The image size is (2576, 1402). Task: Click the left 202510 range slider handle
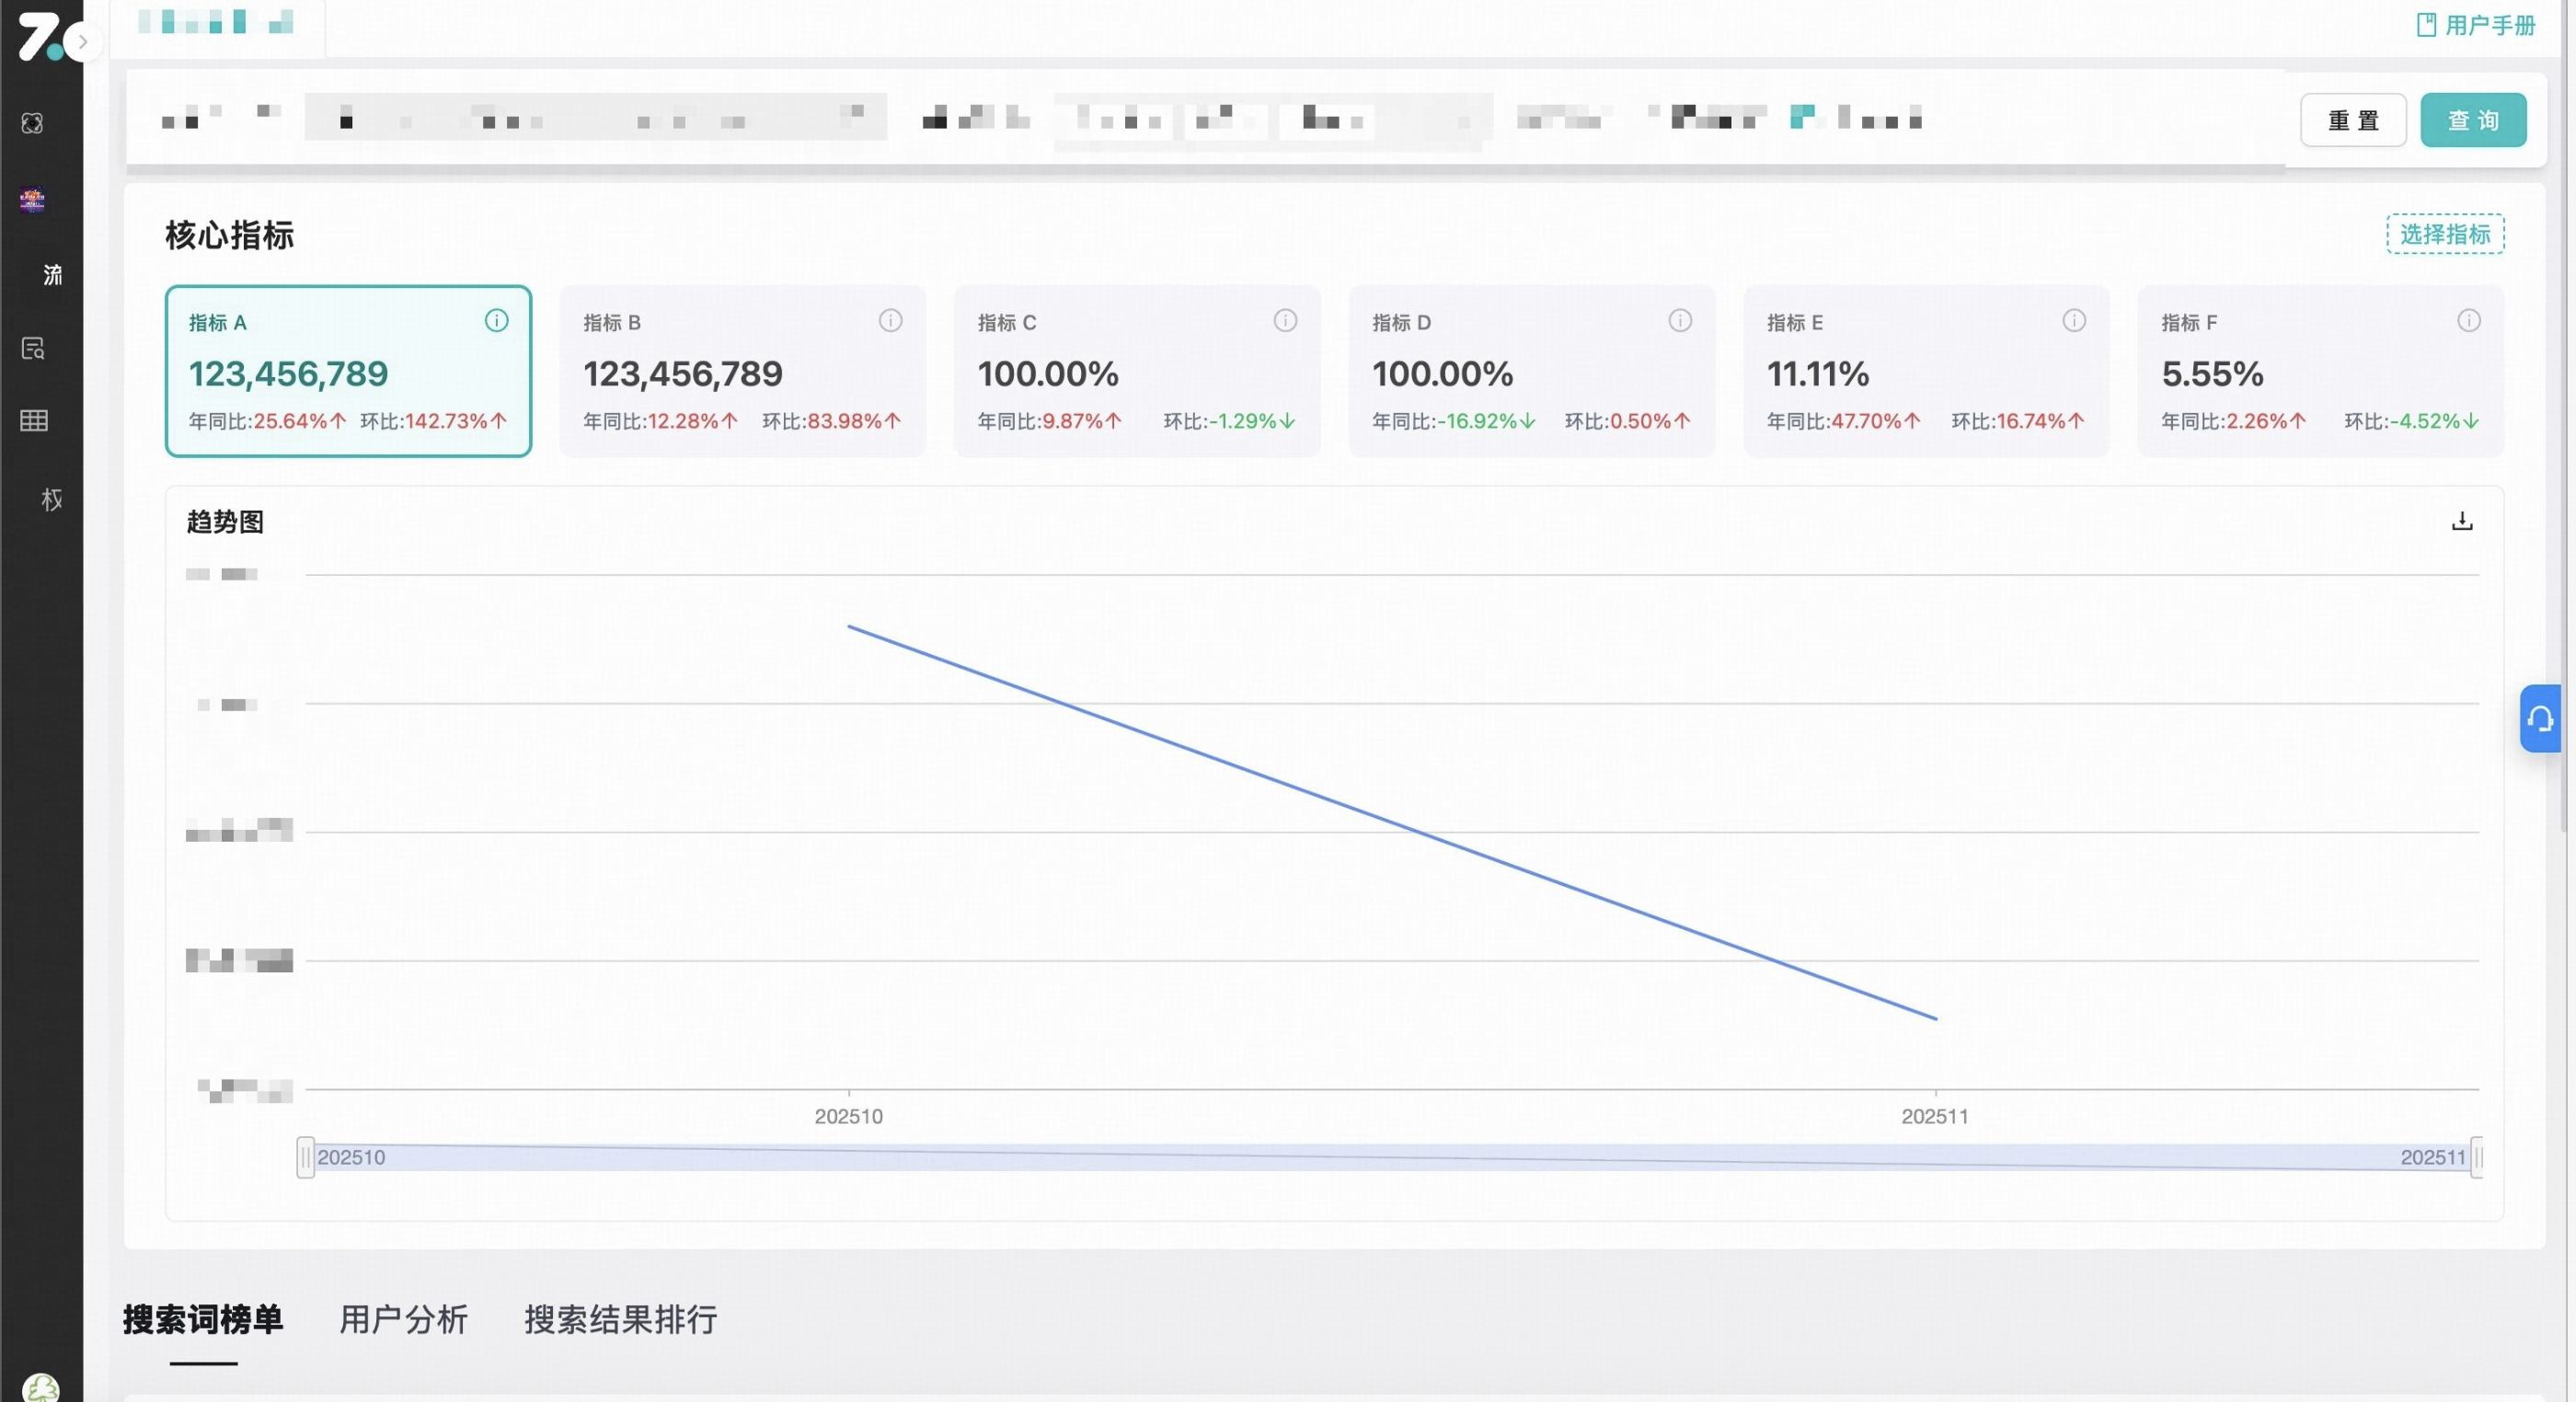pyautogui.click(x=306, y=1157)
